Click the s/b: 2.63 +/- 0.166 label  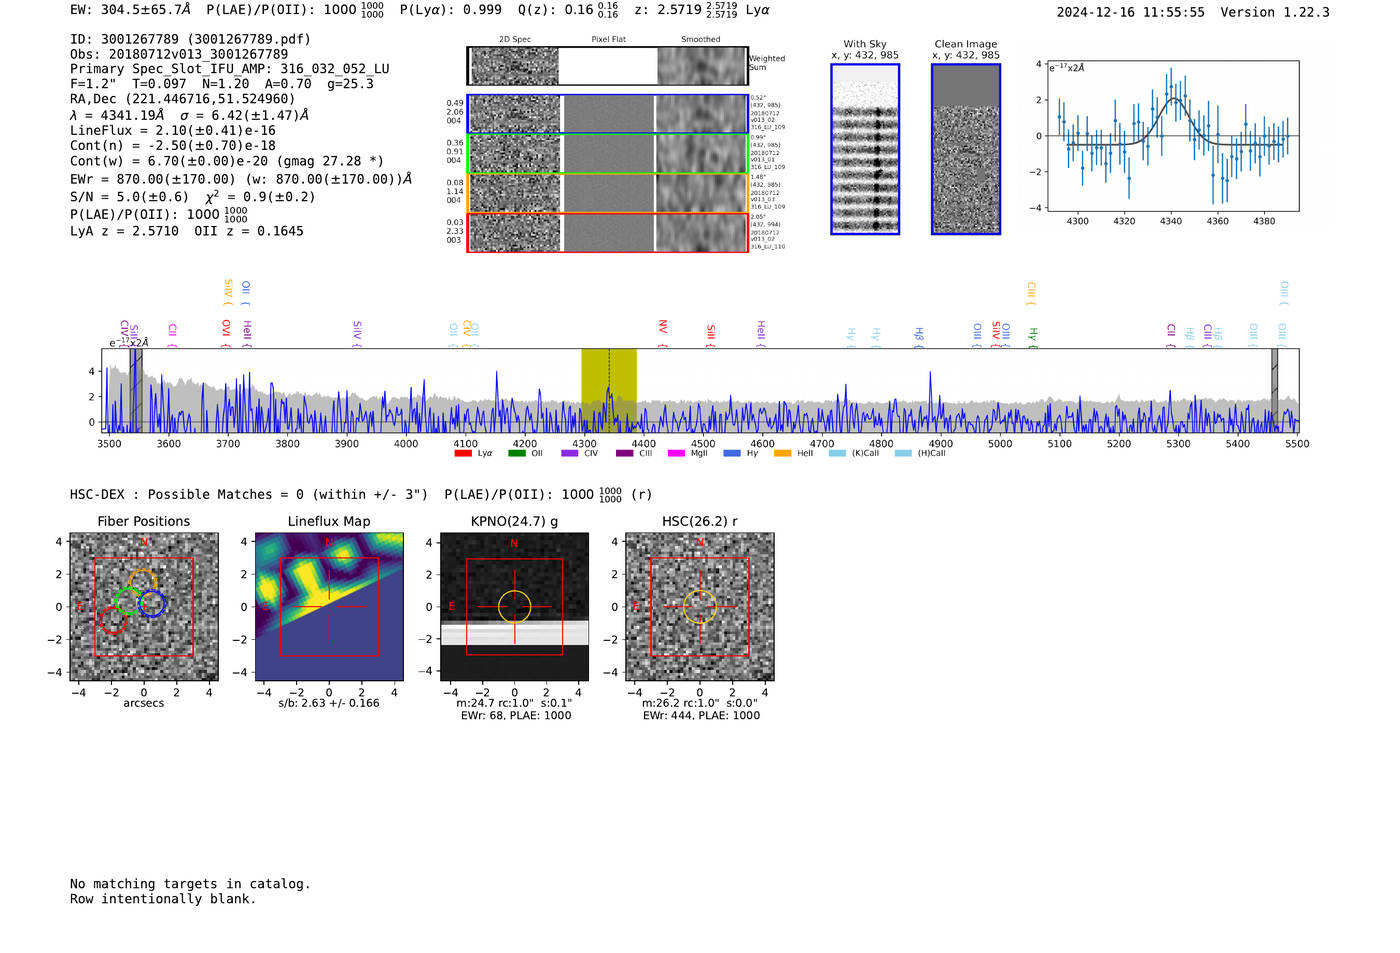(x=329, y=703)
